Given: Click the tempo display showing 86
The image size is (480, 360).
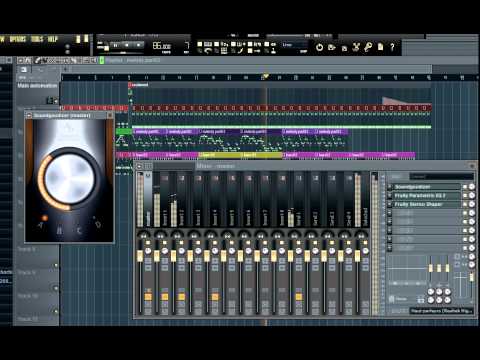Looking at the screenshot, I should [x=162, y=46].
